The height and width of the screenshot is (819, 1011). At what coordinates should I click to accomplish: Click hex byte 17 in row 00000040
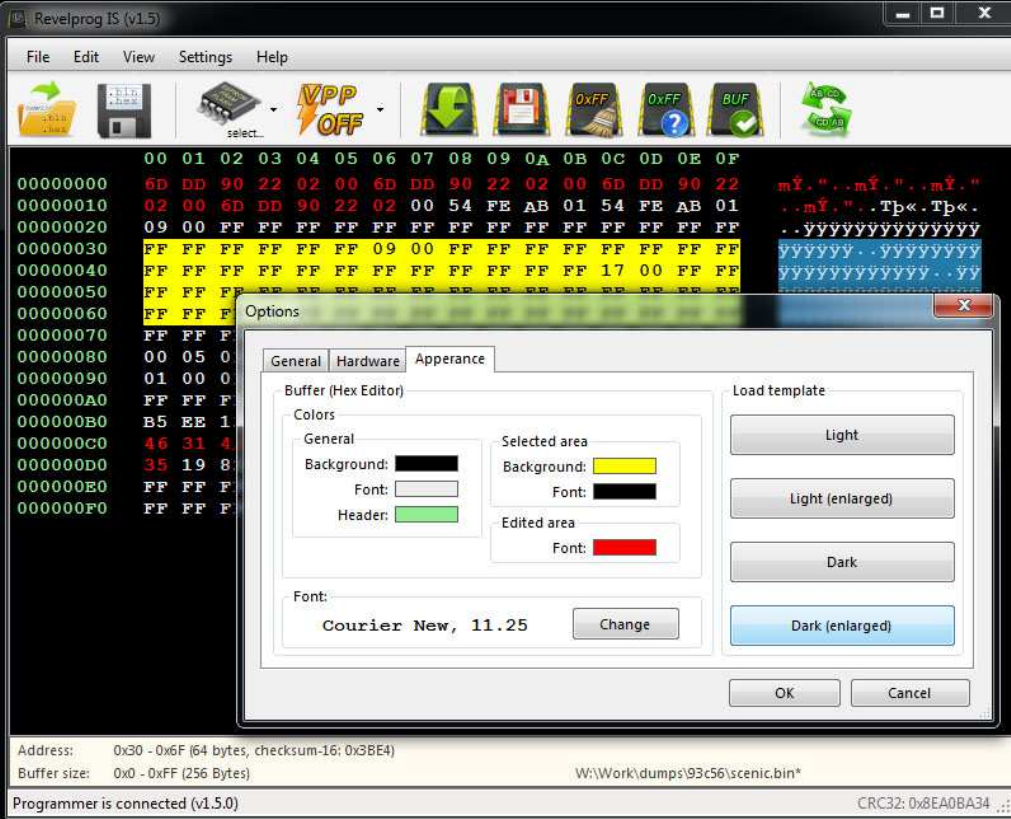[x=612, y=270]
